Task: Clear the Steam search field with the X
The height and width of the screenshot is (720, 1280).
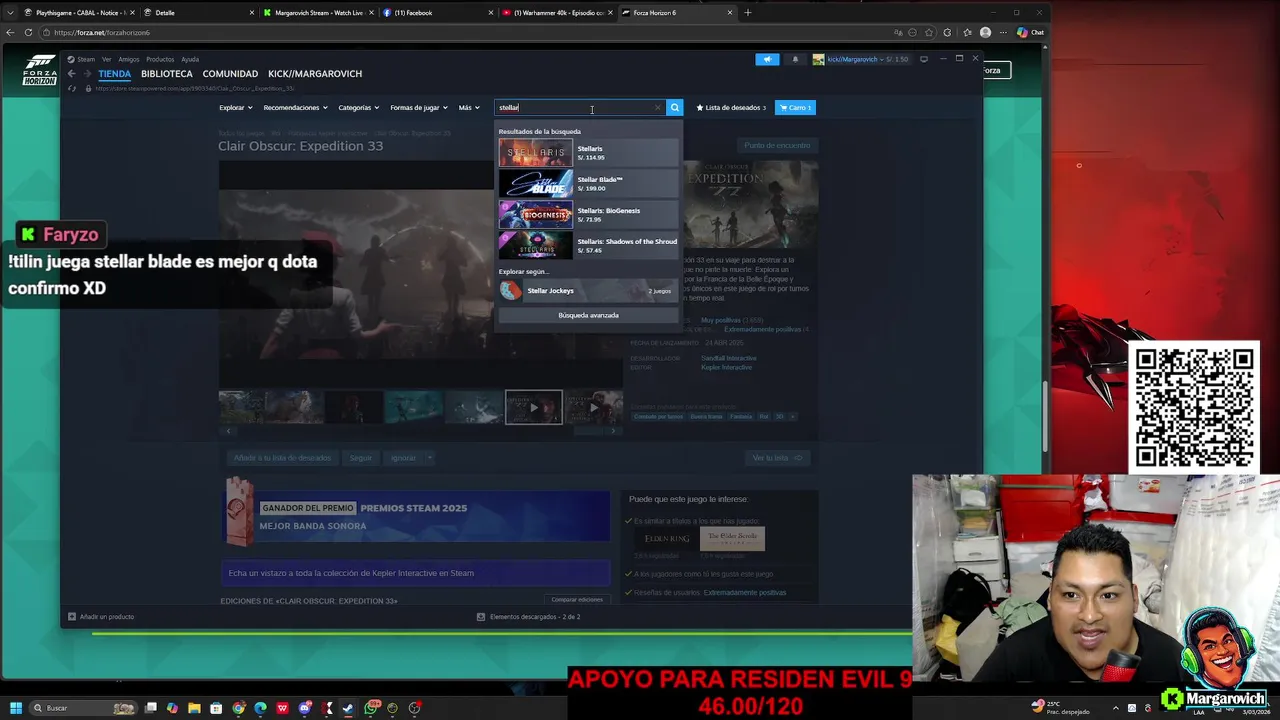Action: (x=657, y=107)
